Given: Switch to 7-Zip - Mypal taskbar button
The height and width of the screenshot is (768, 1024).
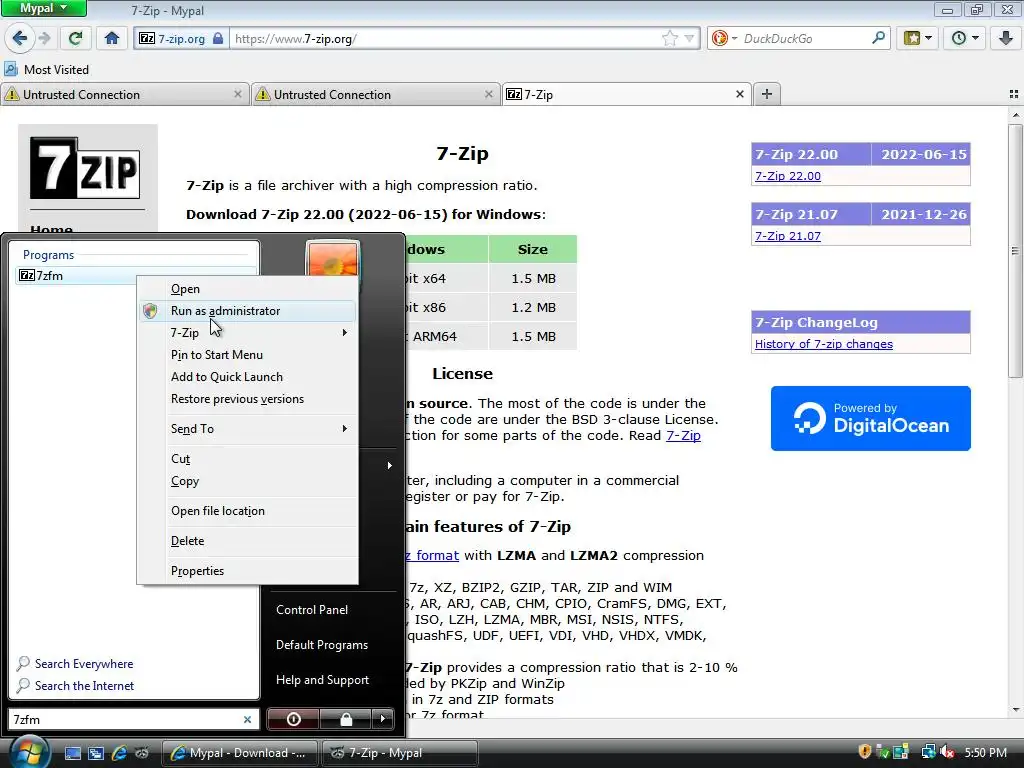Looking at the screenshot, I should [x=399, y=753].
